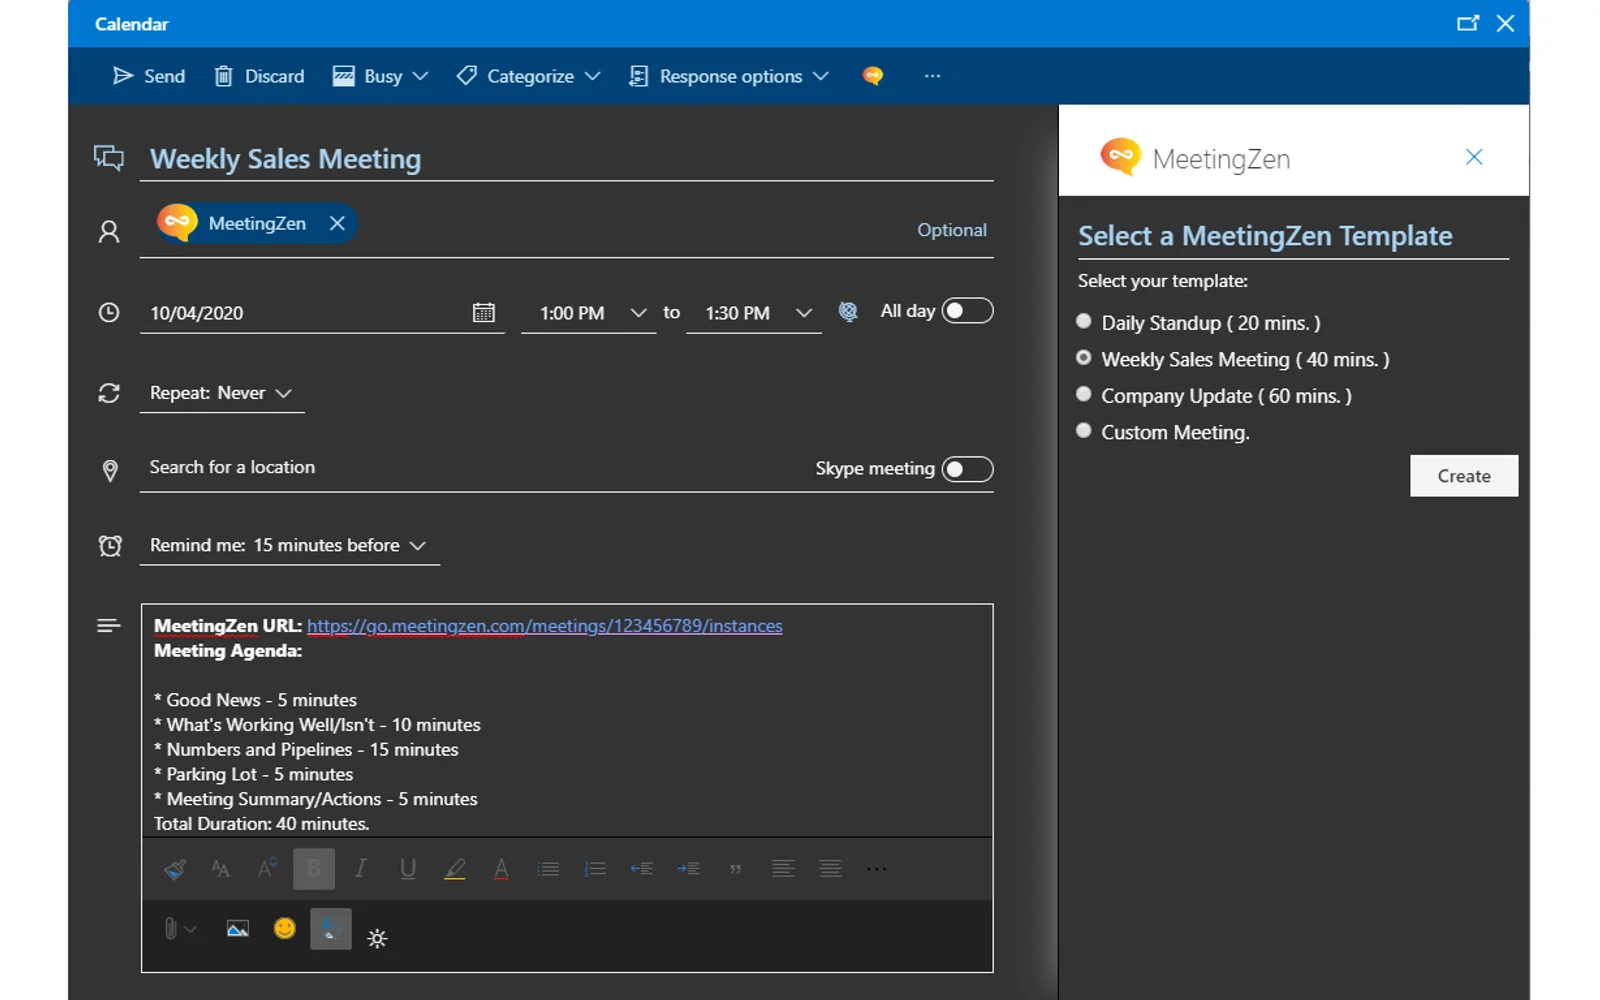Apply quote formatting
This screenshot has height=1000, width=1600.
click(736, 870)
